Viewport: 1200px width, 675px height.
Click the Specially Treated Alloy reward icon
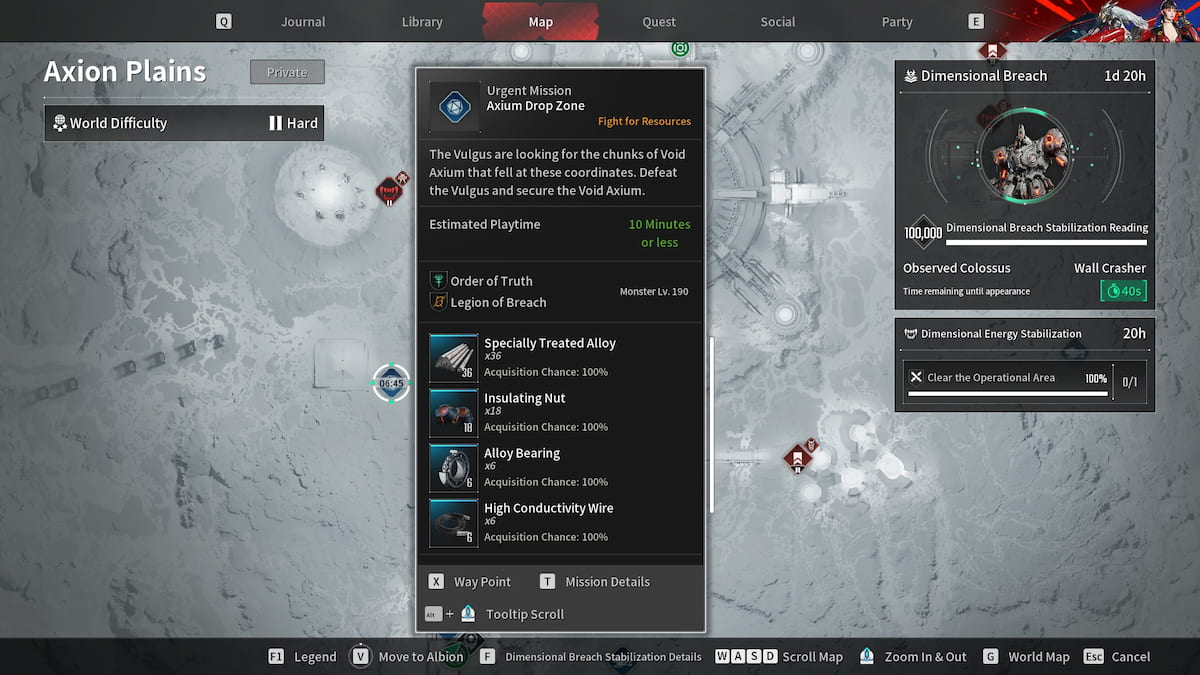click(454, 358)
